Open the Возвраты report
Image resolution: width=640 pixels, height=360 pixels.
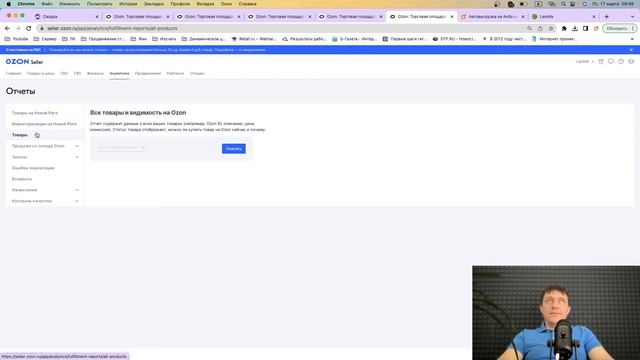coord(22,179)
